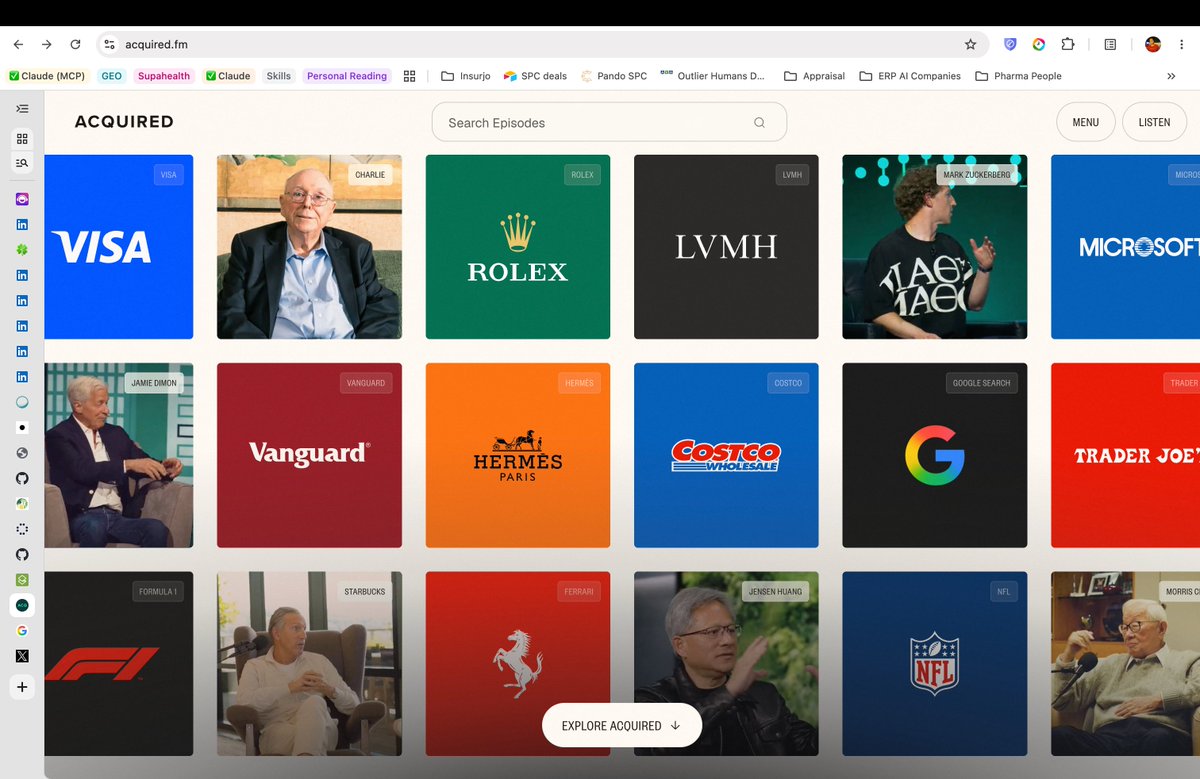1200x779 pixels.
Task: Open the Microsoft episode tile
Action: coord(1125,247)
